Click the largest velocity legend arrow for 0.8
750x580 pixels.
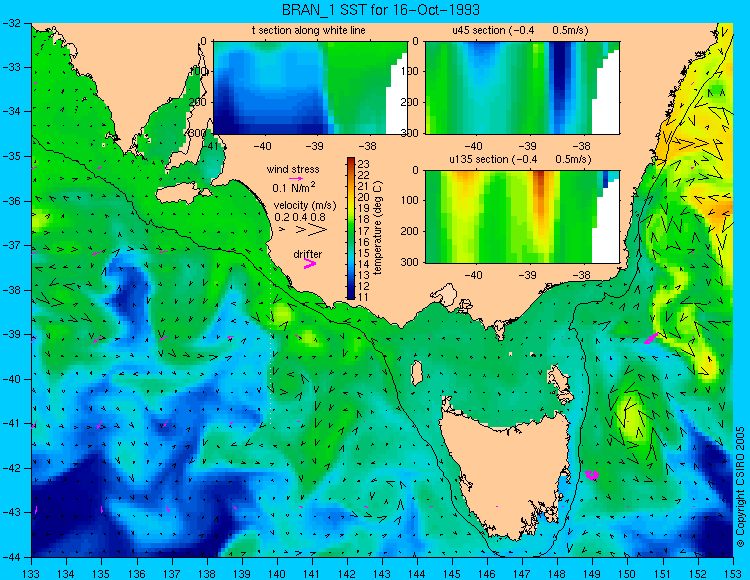click(317, 230)
